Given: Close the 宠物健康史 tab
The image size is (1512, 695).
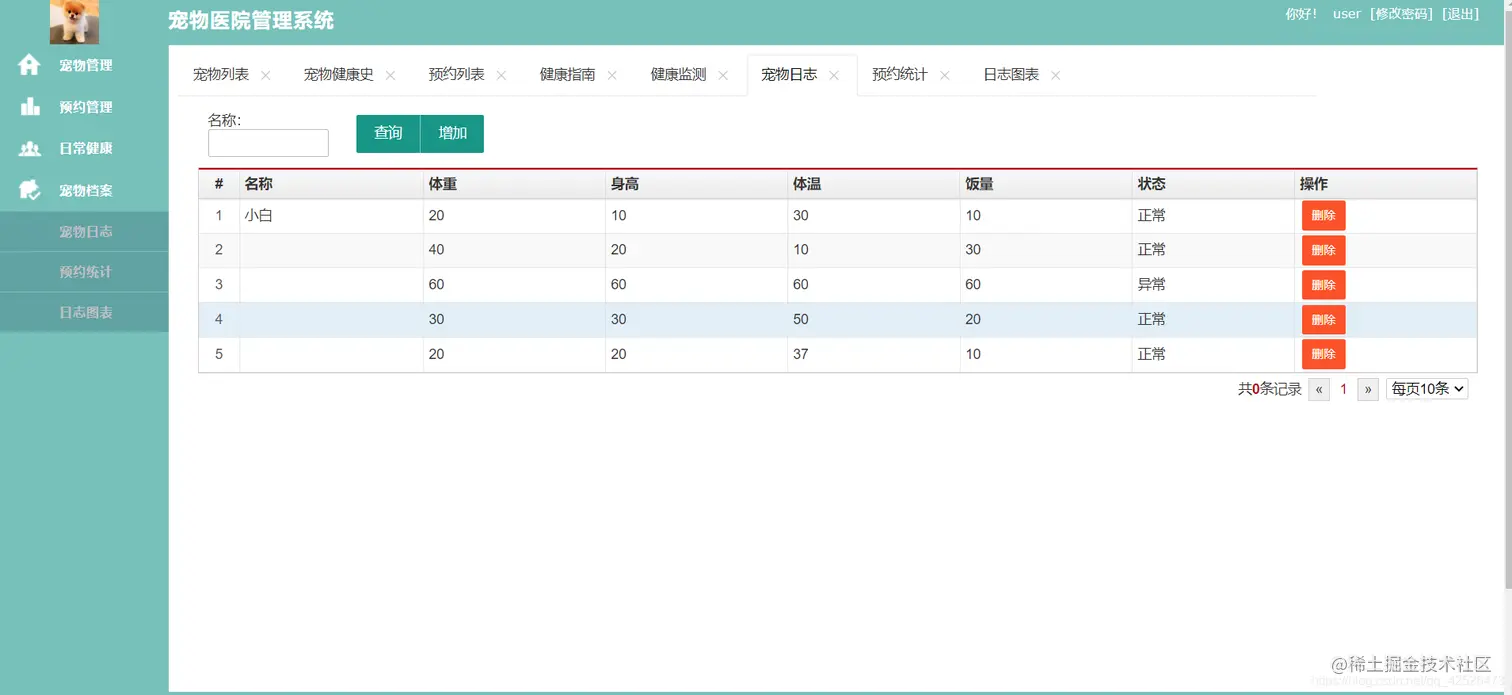Looking at the screenshot, I should [390, 75].
